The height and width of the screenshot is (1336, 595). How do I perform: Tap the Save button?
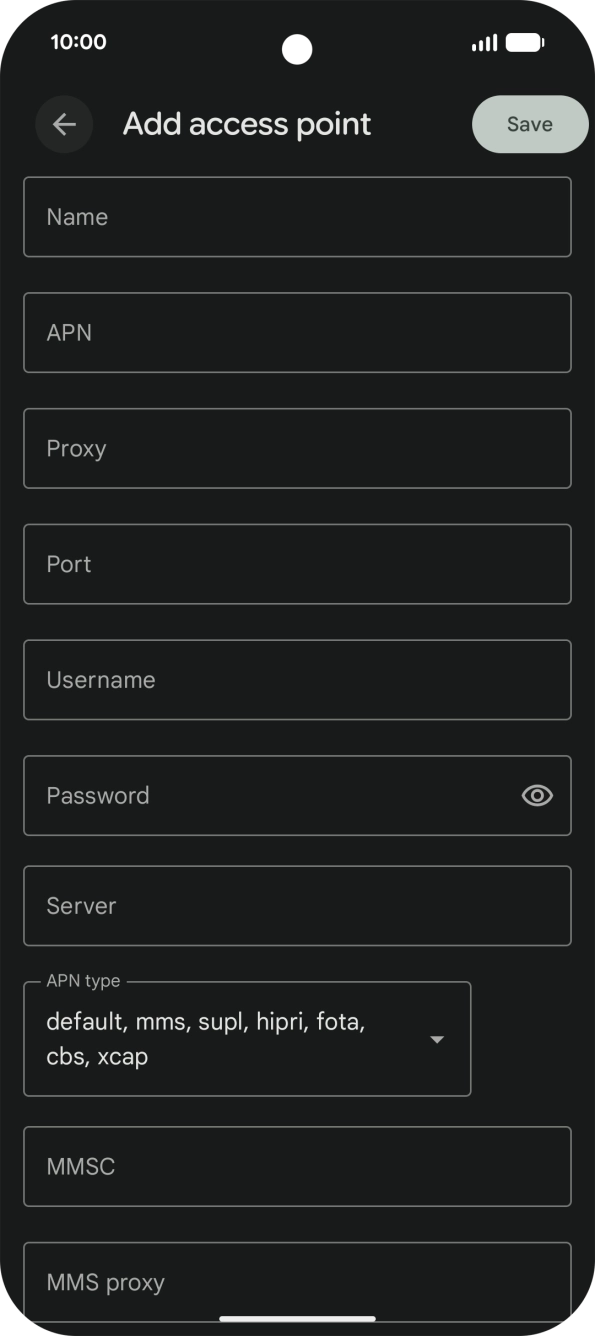tap(530, 124)
